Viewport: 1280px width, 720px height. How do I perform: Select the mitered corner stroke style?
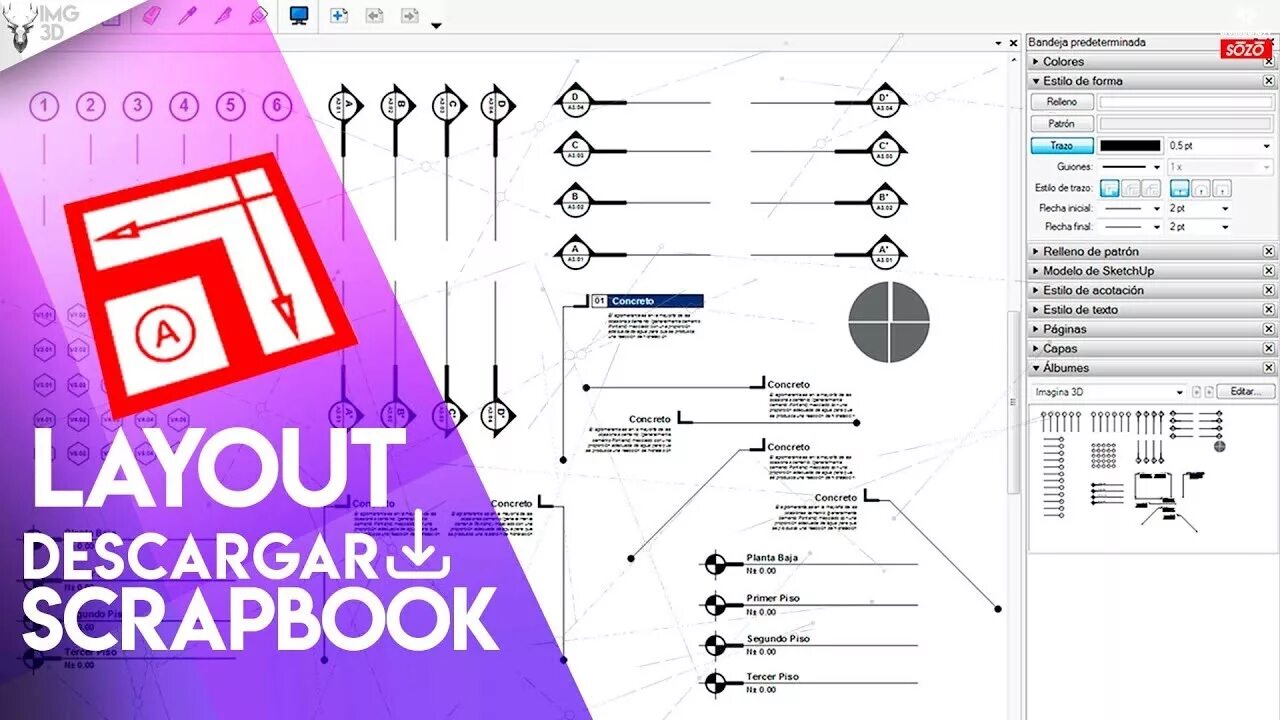(1110, 188)
